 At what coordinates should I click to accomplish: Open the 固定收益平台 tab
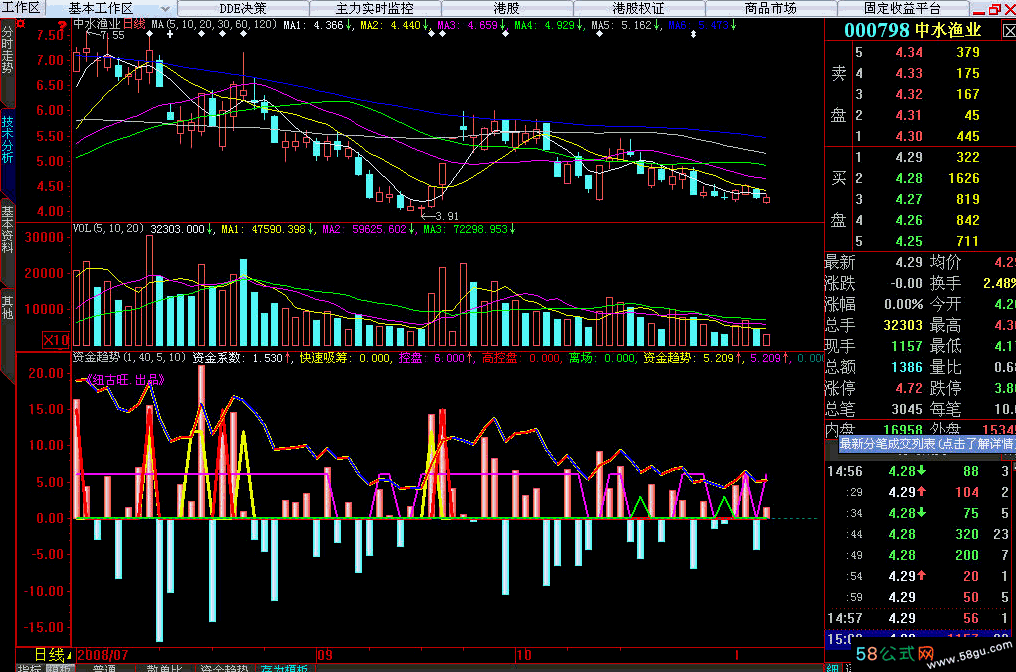[x=903, y=8]
